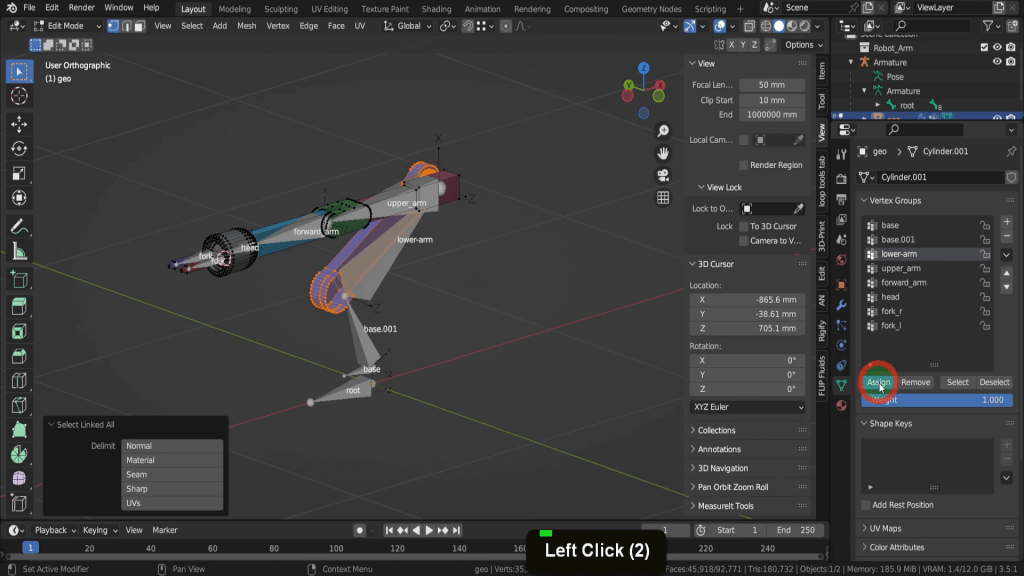Enable Lock To 3D Cursor checkbox

pyautogui.click(x=744, y=226)
